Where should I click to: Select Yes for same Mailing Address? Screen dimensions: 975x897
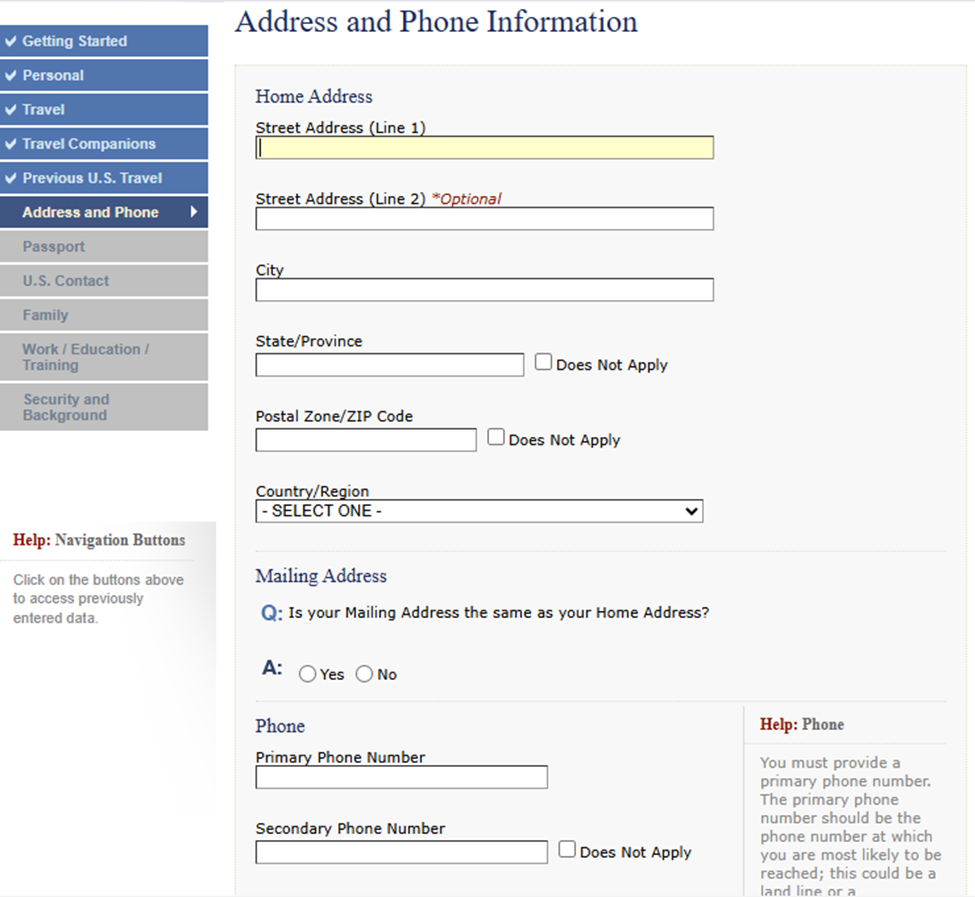(x=308, y=675)
